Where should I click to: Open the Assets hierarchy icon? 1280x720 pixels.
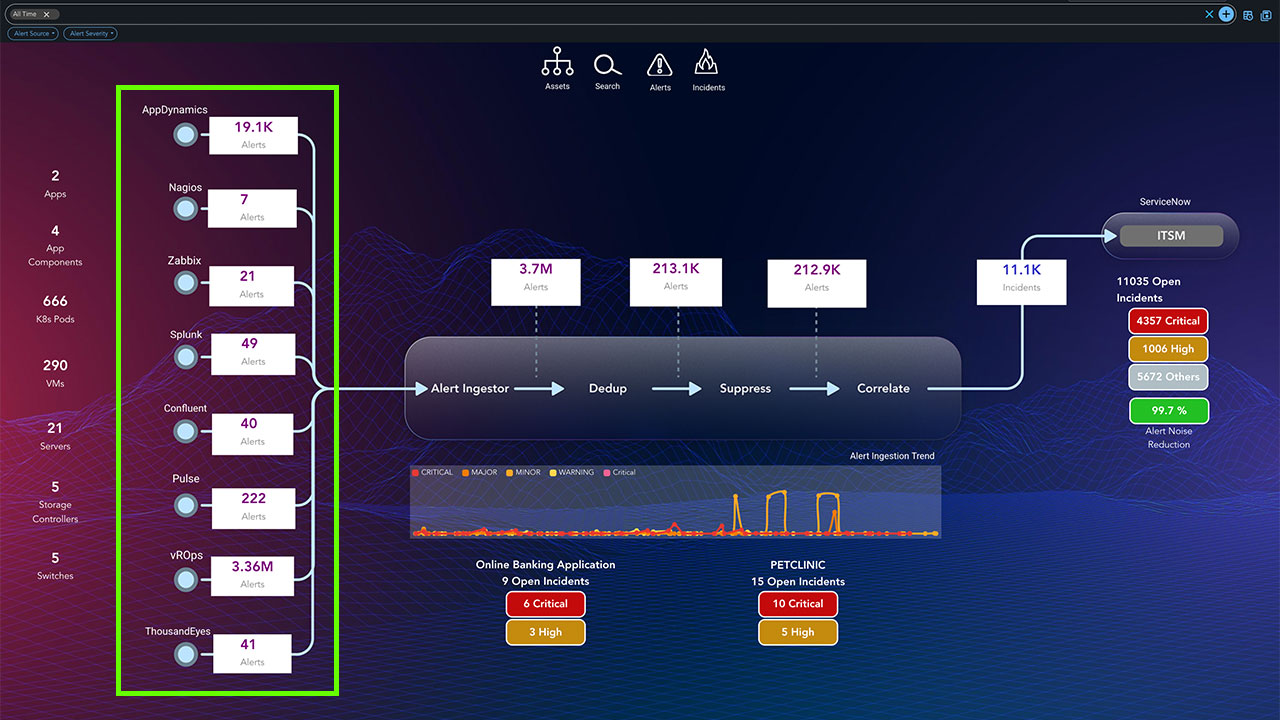557,64
